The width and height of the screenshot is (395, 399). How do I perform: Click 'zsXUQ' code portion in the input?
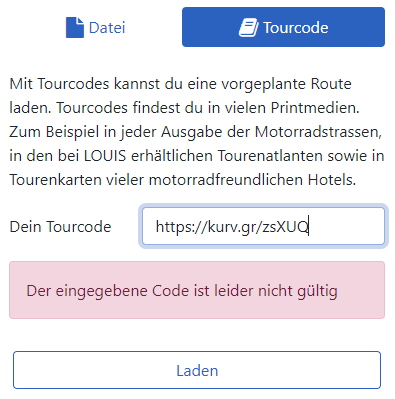coord(286,227)
